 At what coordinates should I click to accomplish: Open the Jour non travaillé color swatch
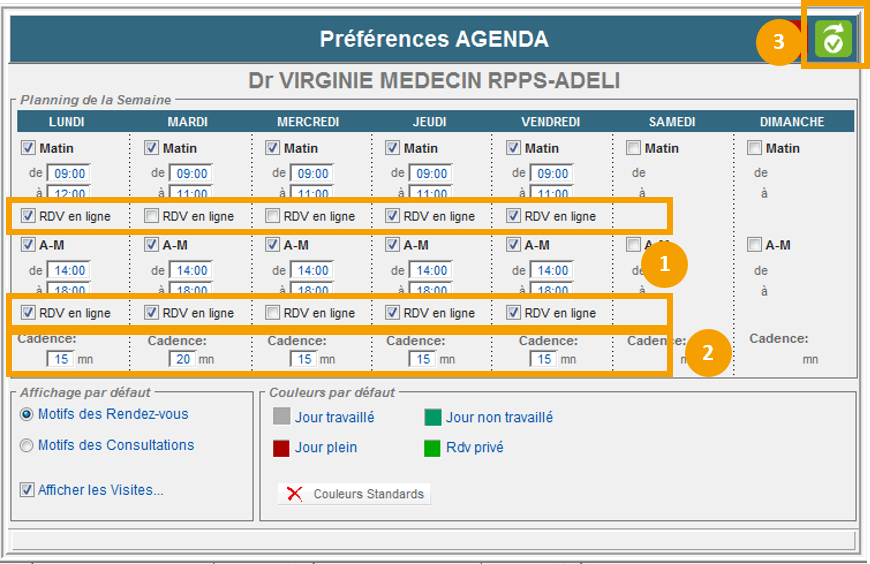(x=432, y=417)
